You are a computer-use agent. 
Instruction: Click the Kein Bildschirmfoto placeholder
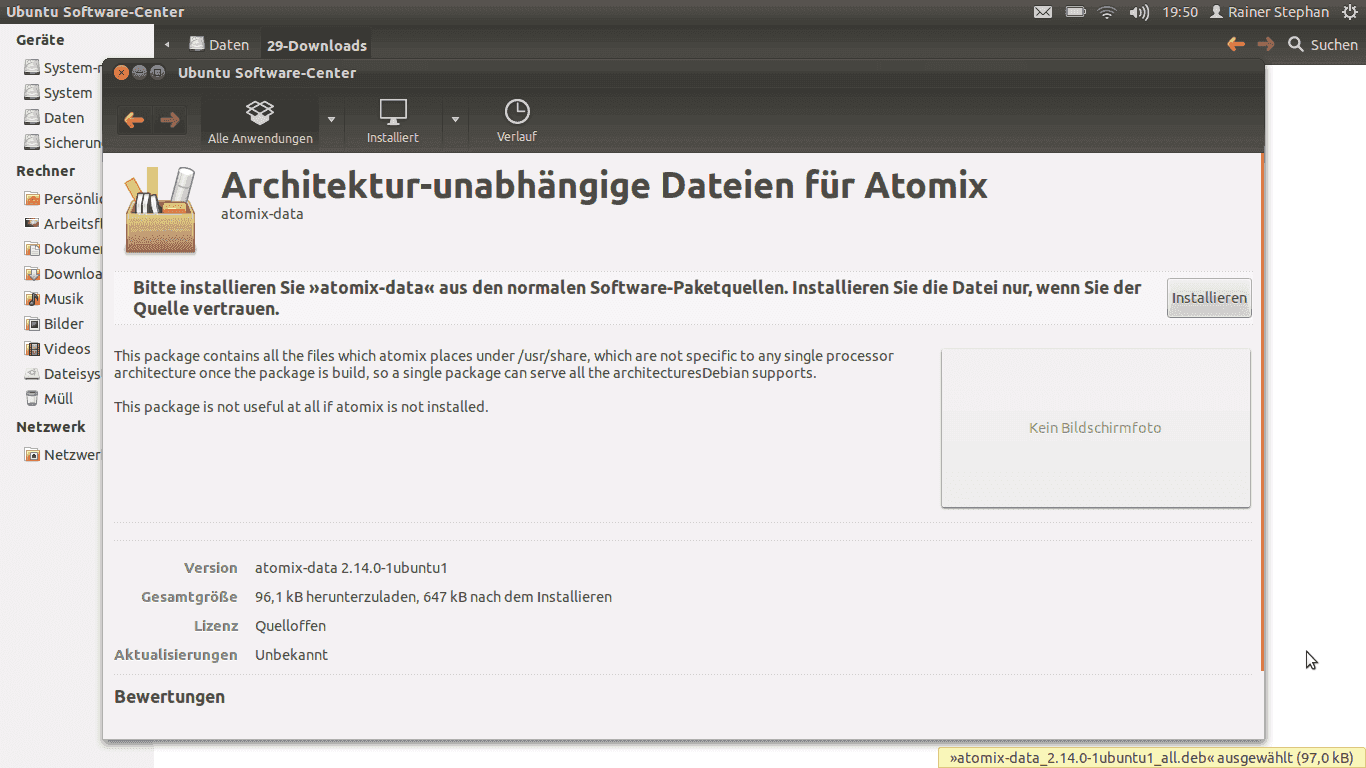point(1095,428)
